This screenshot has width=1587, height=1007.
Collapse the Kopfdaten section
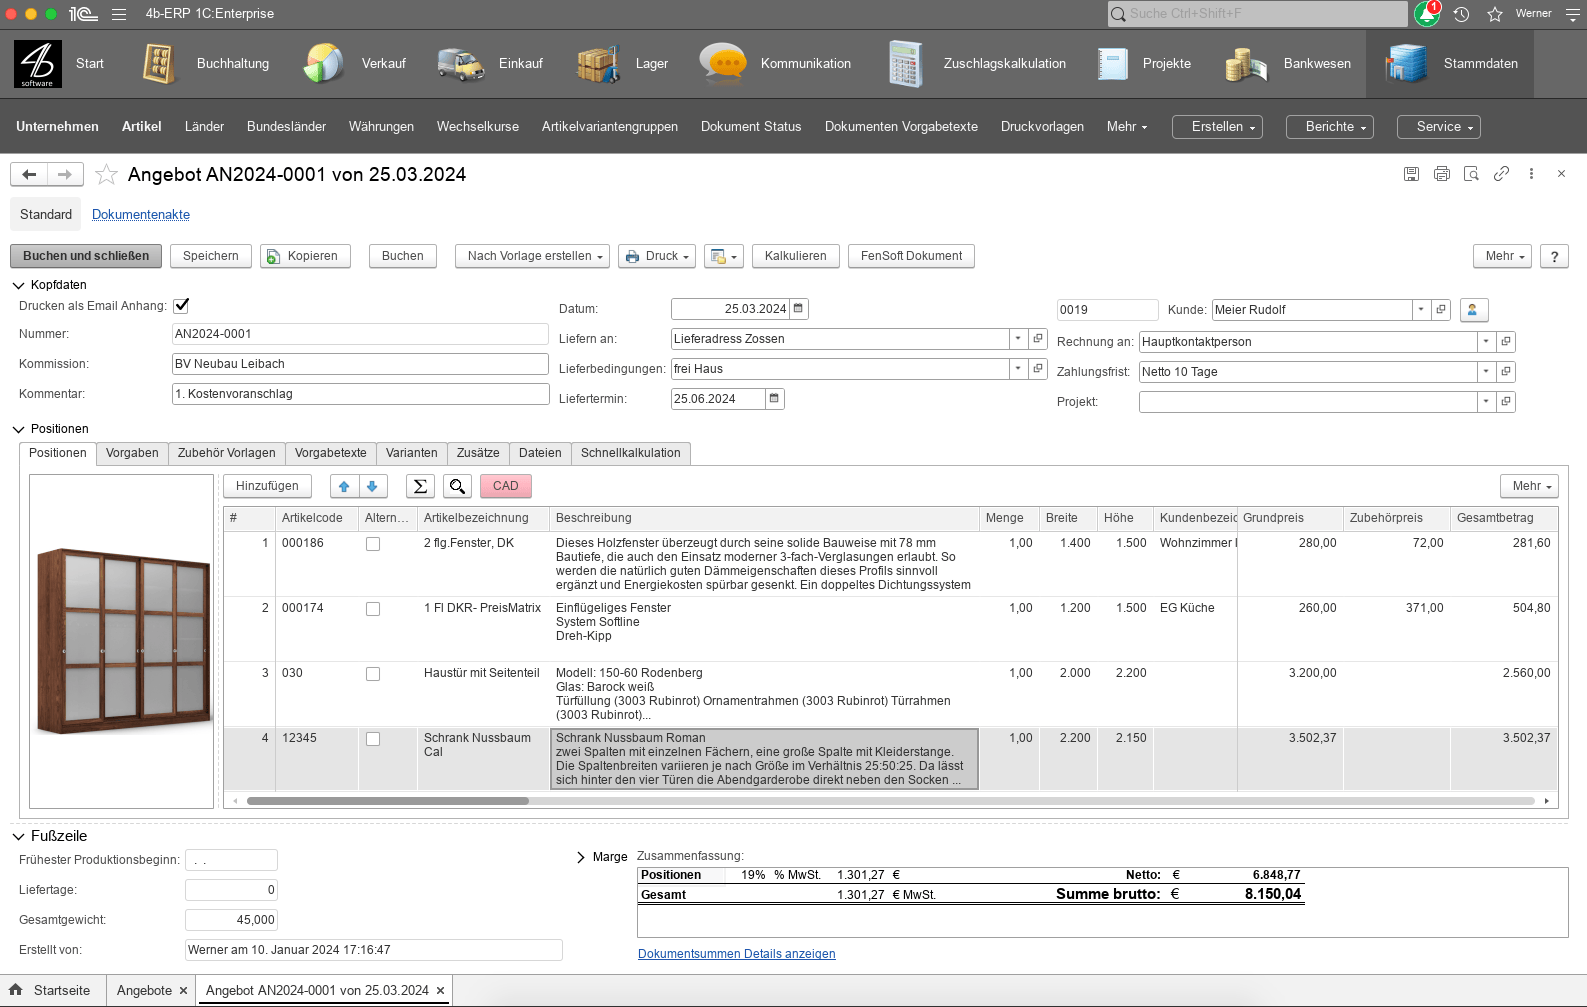[x=18, y=285]
